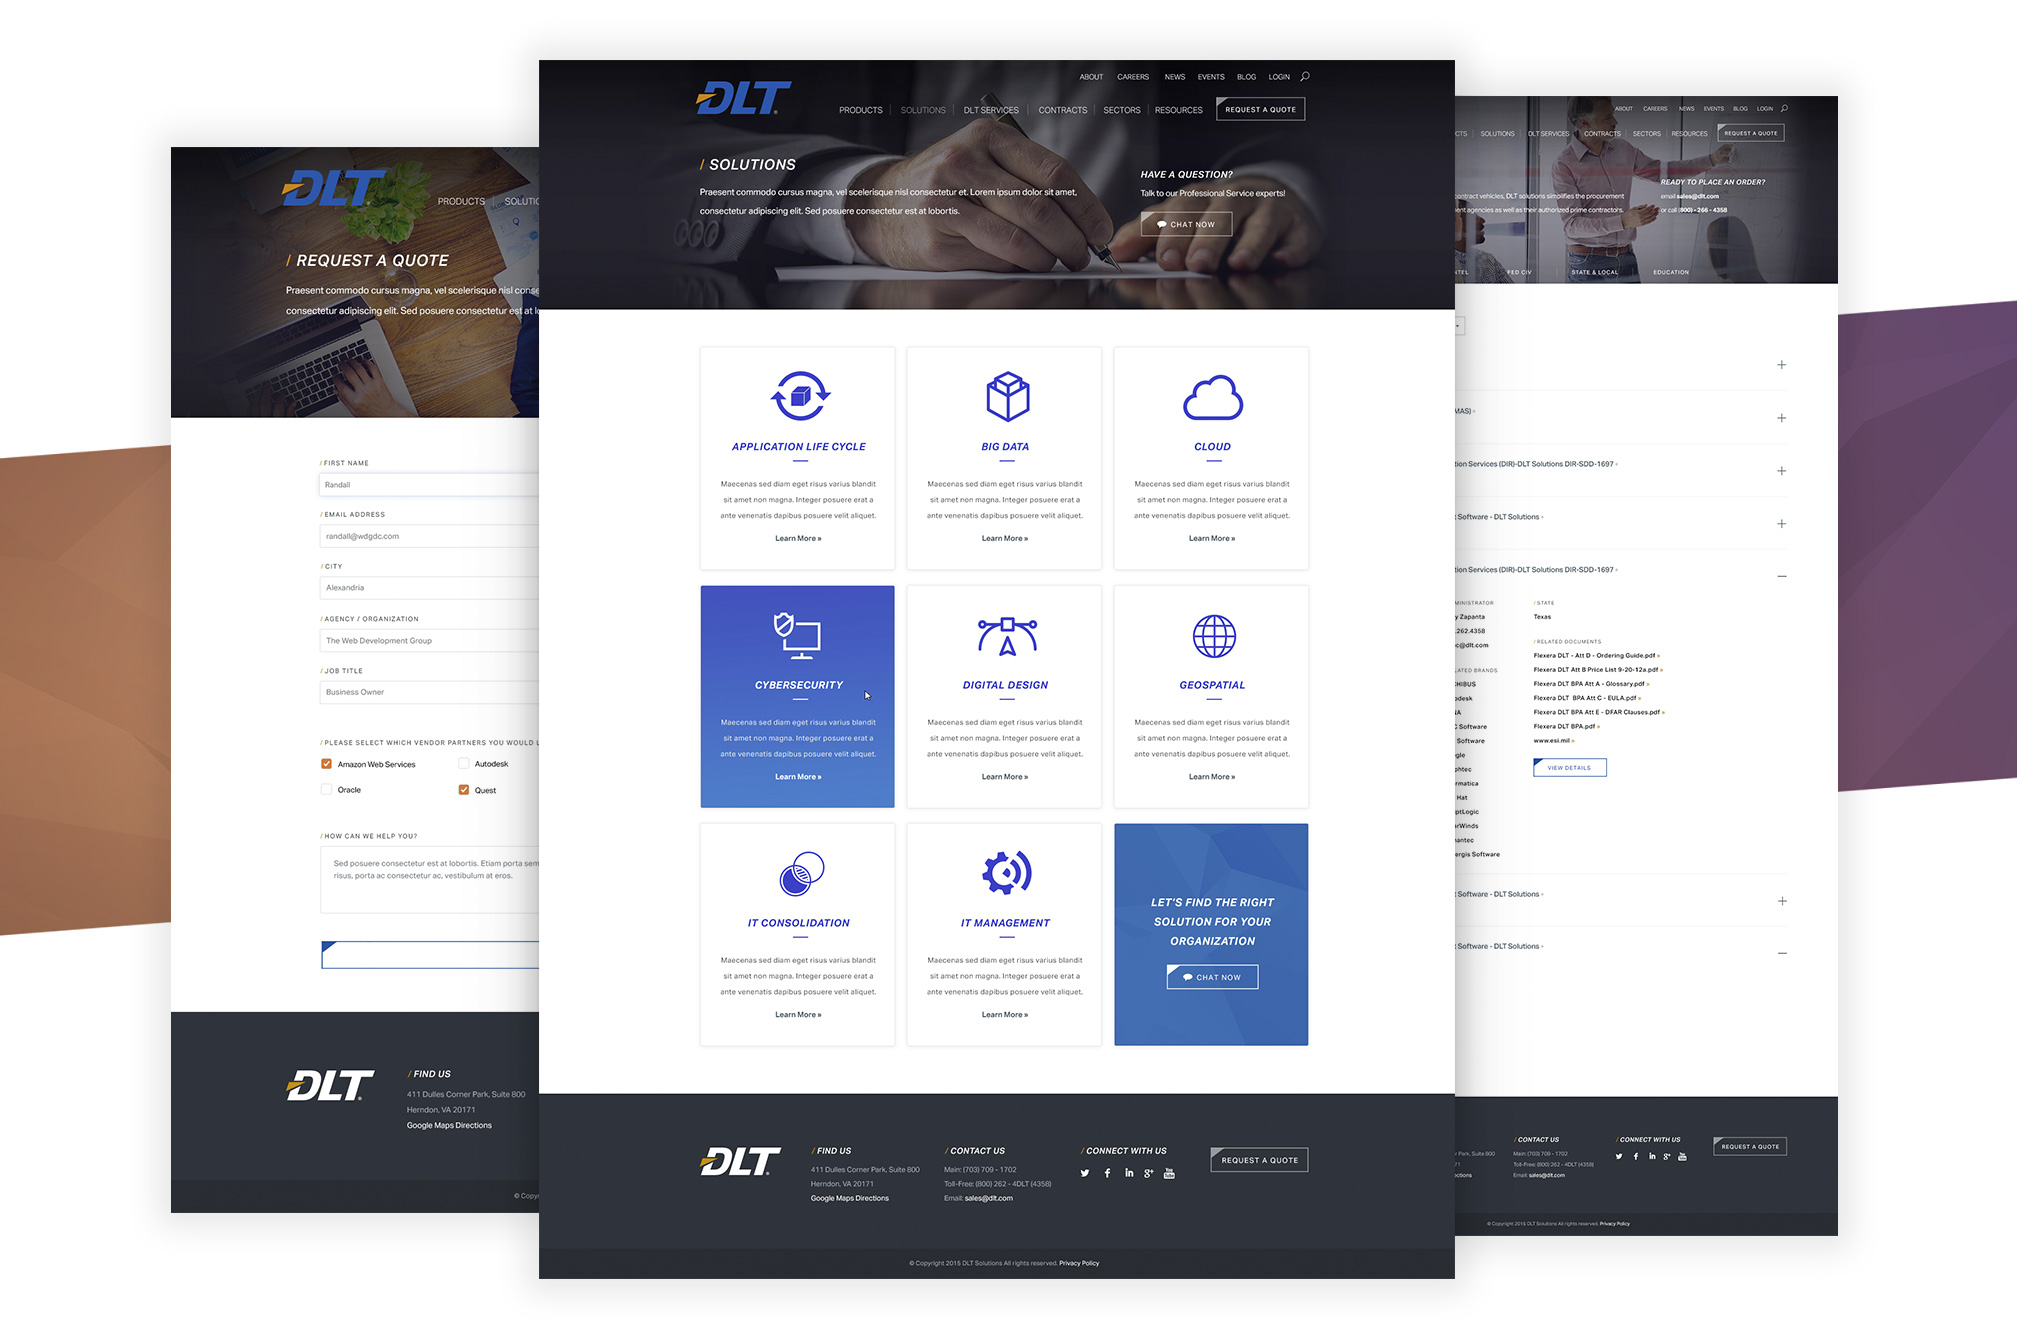Click the IT Consolidation icon
The height and width of the screenshot is (1335, 2017).
tap(798, 876)
